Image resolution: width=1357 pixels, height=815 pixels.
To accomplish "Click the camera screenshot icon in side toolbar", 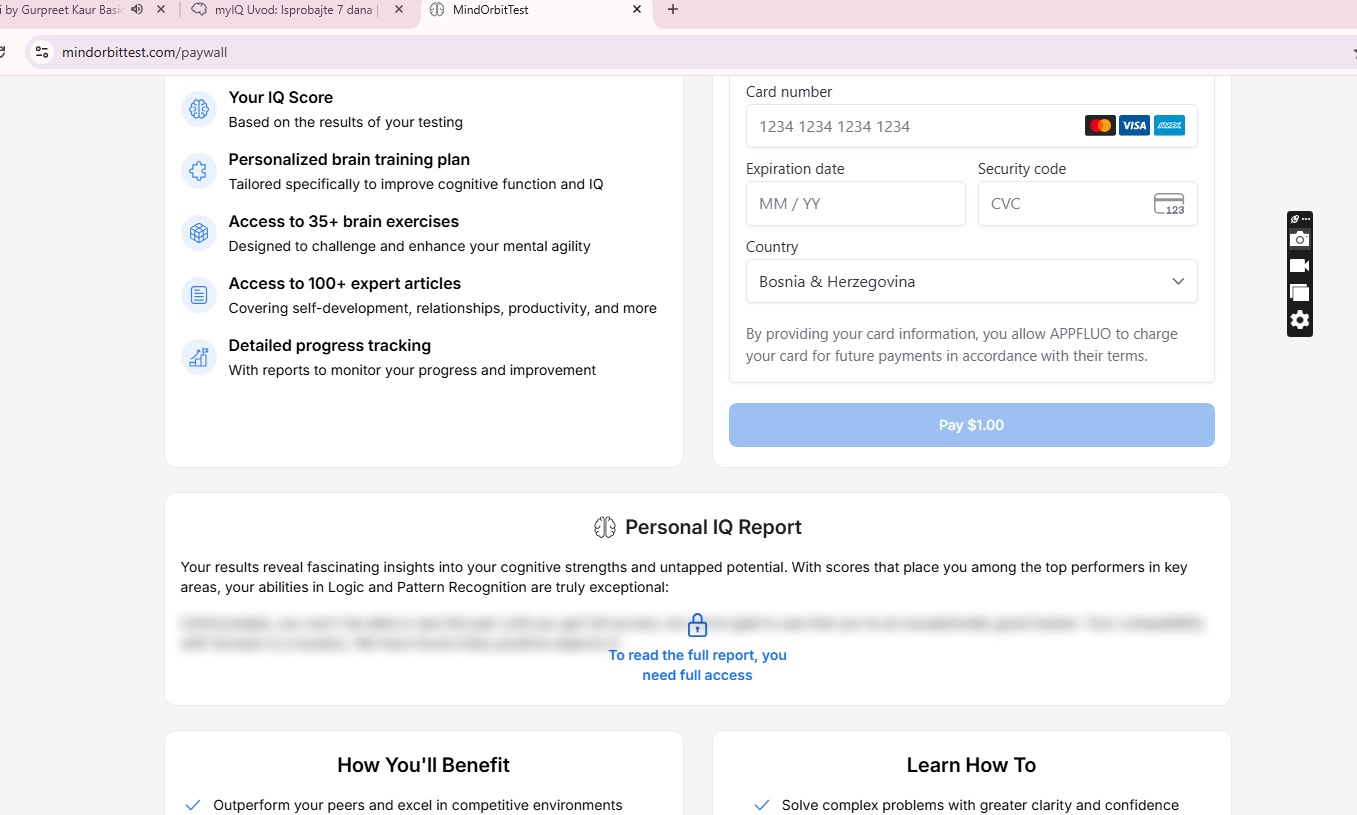I will tap(1299, 239).
